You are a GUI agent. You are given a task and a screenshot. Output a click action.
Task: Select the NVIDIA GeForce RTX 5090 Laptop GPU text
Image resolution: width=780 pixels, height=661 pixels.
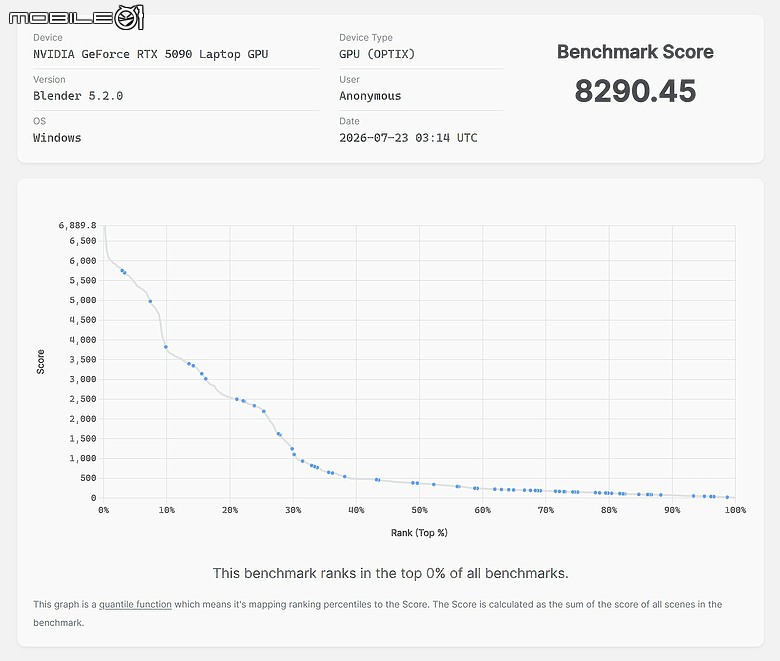click(x=151, y=54)
